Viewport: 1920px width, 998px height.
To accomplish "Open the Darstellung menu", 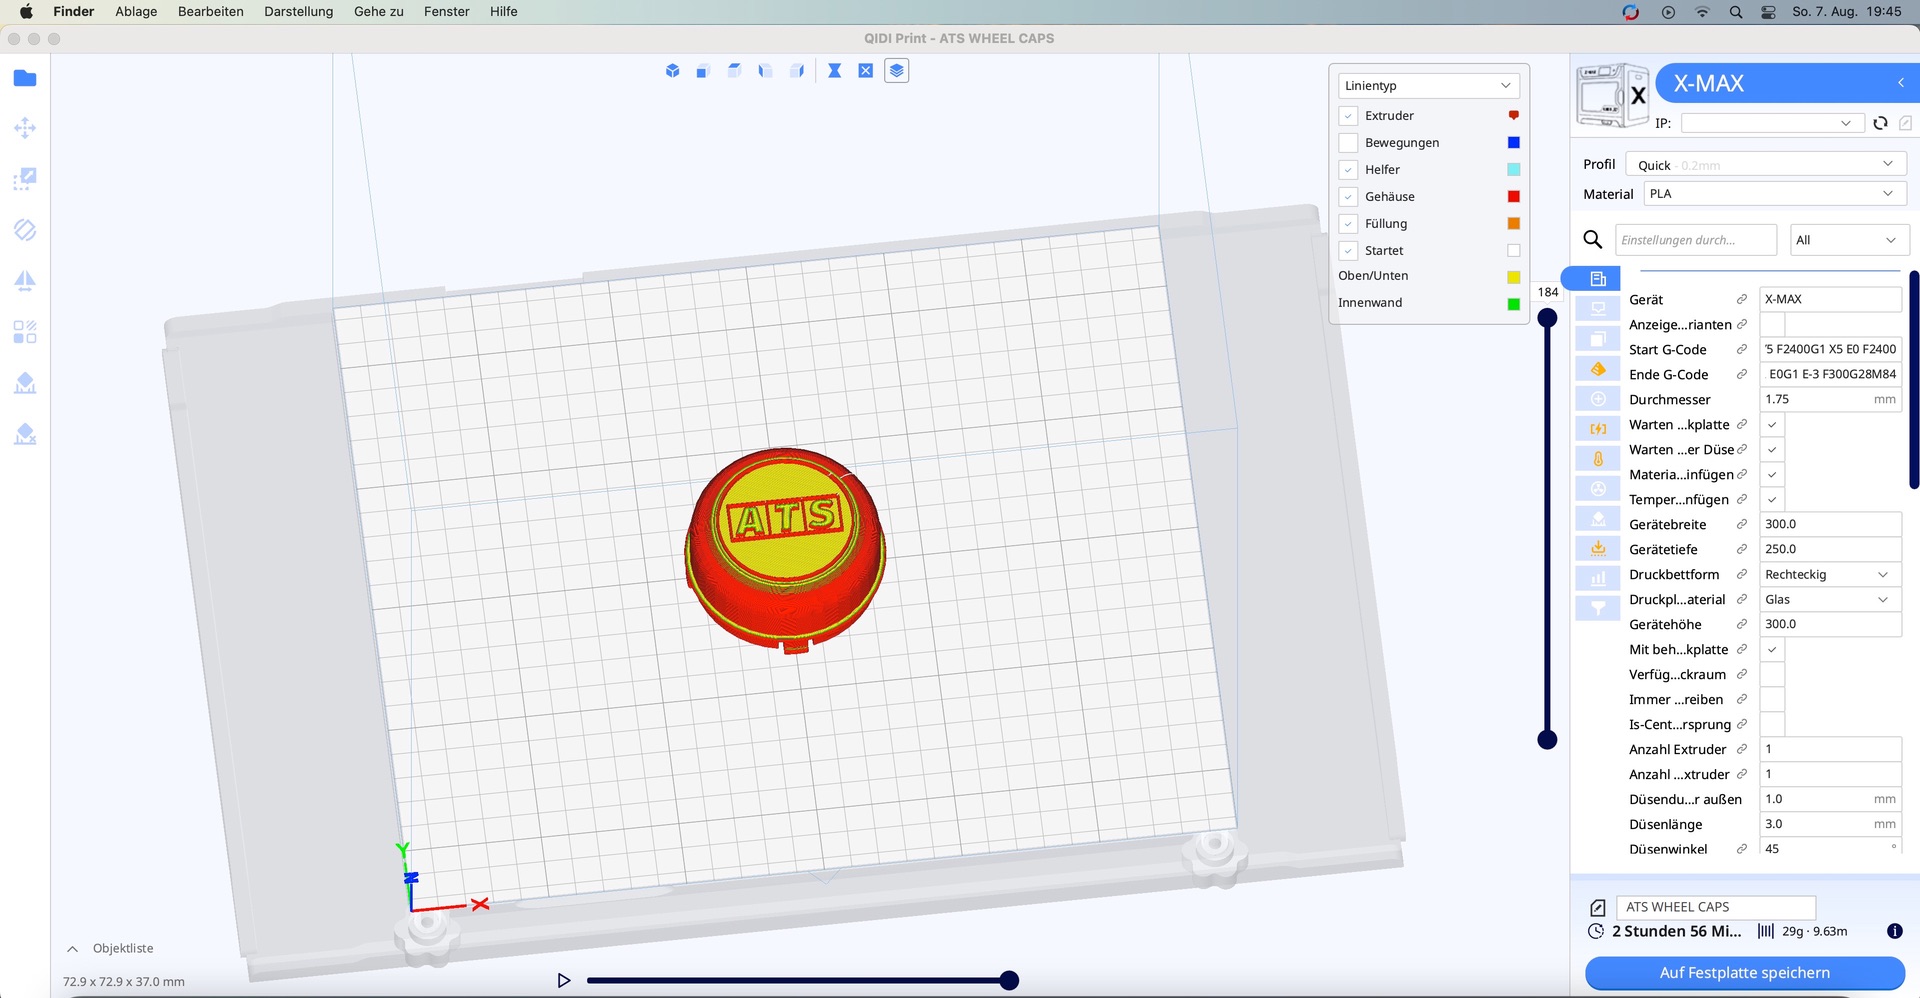I will pyautogui.click(x=298, y=12).
